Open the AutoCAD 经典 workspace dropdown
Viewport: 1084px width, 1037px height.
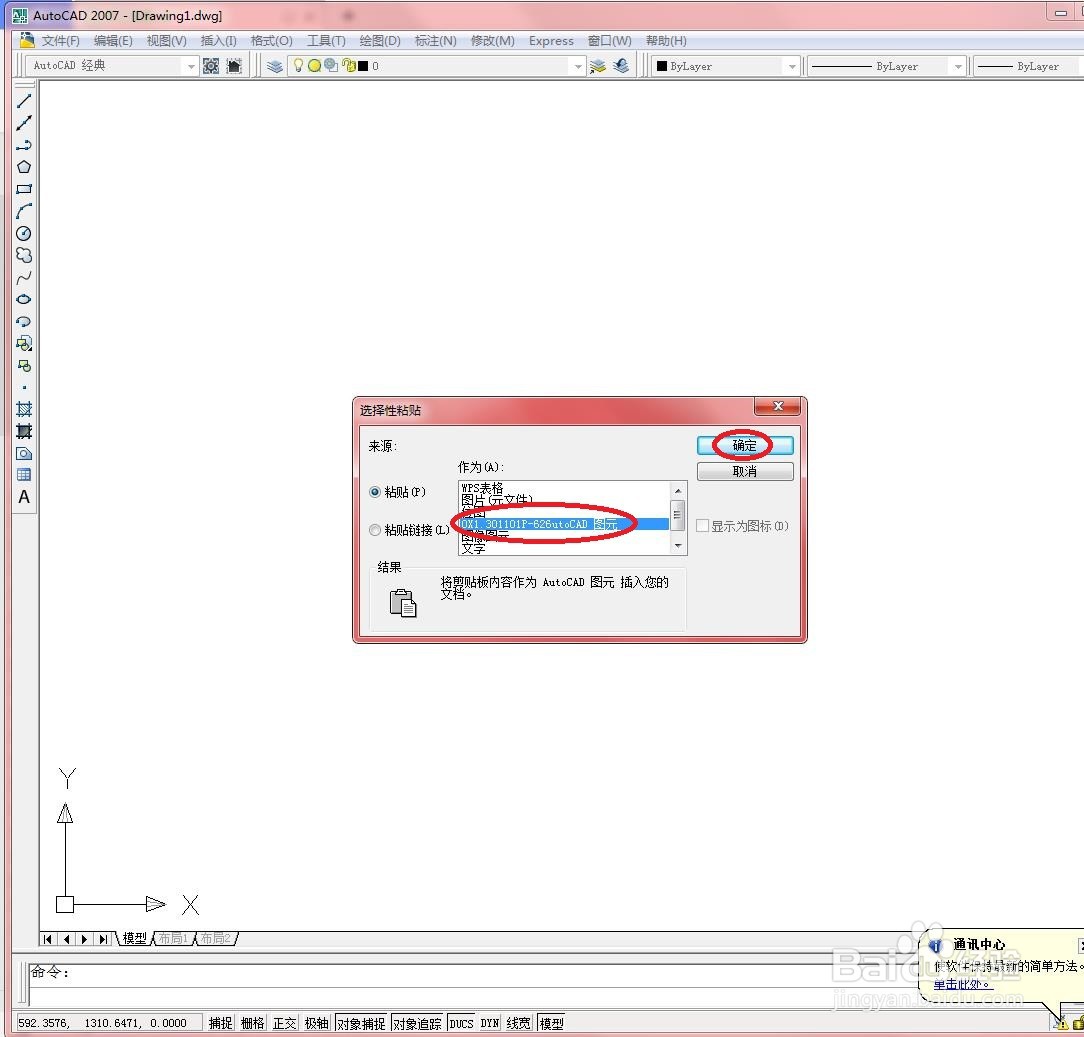click(191, 66)
